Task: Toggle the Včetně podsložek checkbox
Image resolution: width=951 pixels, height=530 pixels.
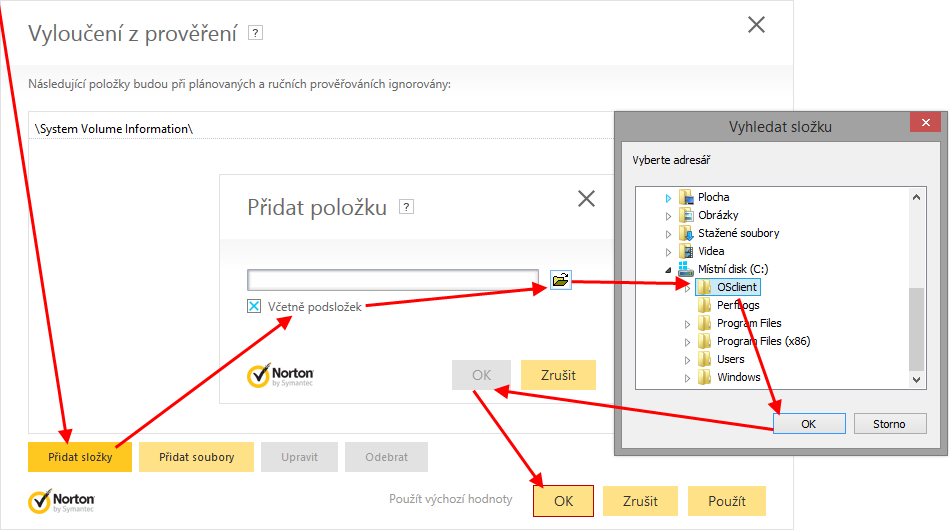Action: 254,306
